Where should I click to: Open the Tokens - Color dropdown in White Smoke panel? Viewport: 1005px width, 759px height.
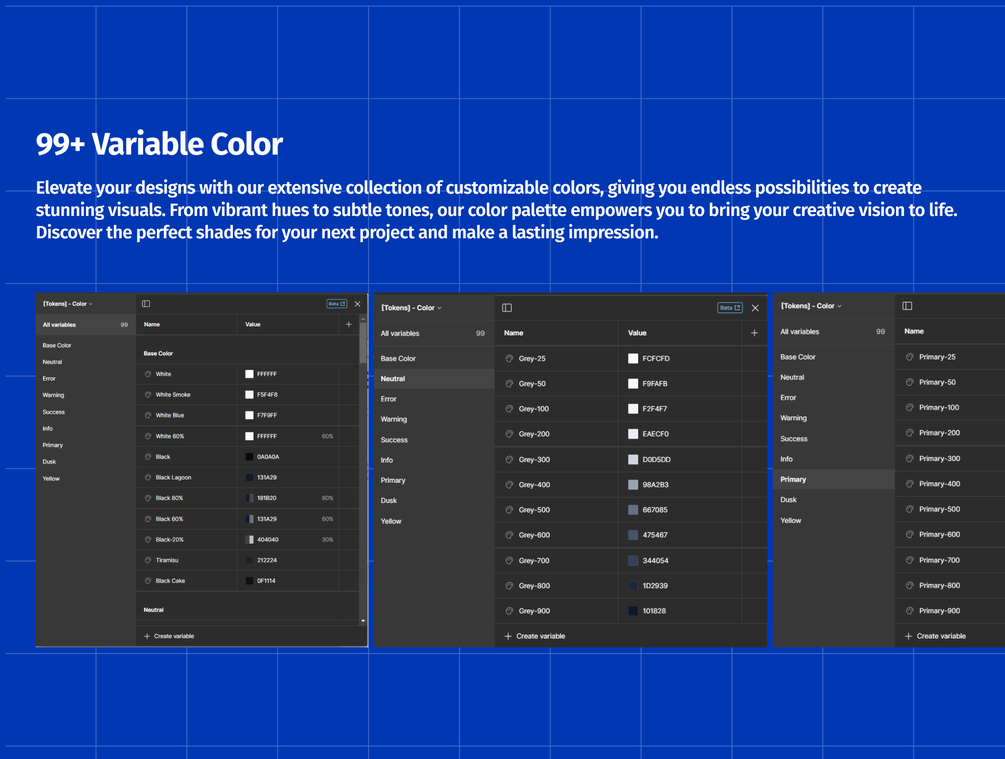68,304
